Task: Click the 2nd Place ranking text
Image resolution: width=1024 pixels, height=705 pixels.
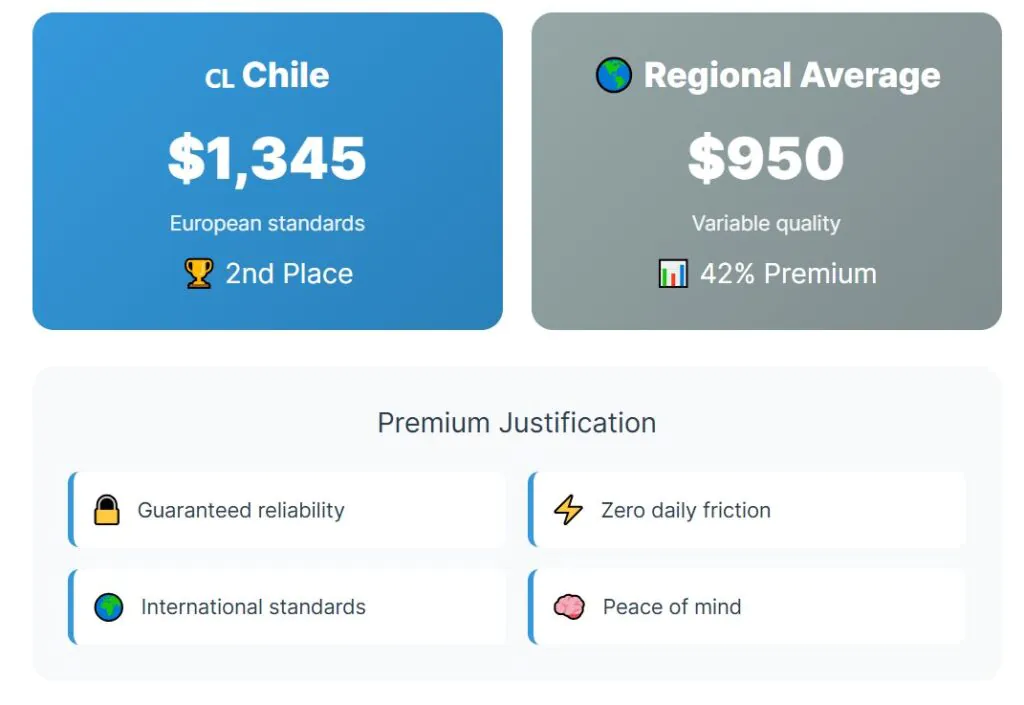Action: pyautogui.click(x=289, y=274)
